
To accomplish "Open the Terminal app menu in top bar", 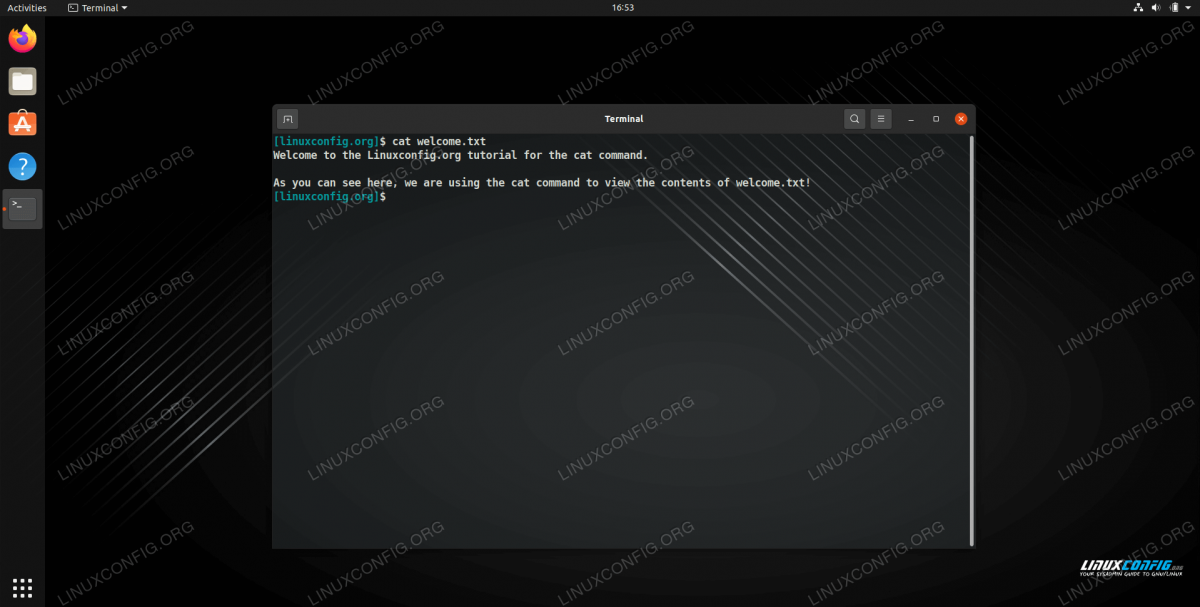I will click(x=98, y=8).
